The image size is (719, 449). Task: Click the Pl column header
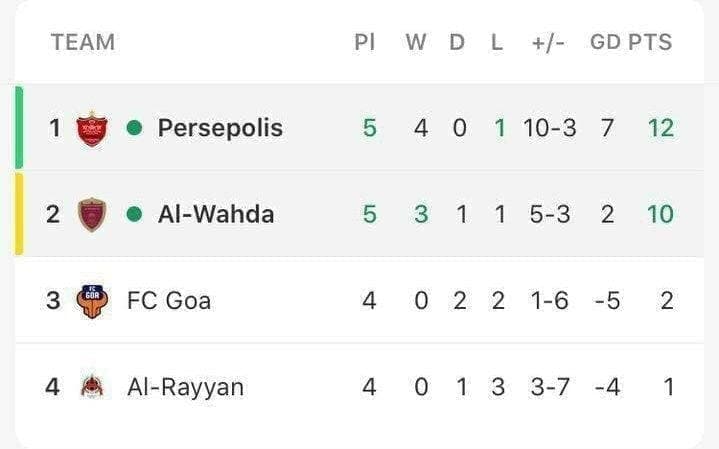point(365,42)
